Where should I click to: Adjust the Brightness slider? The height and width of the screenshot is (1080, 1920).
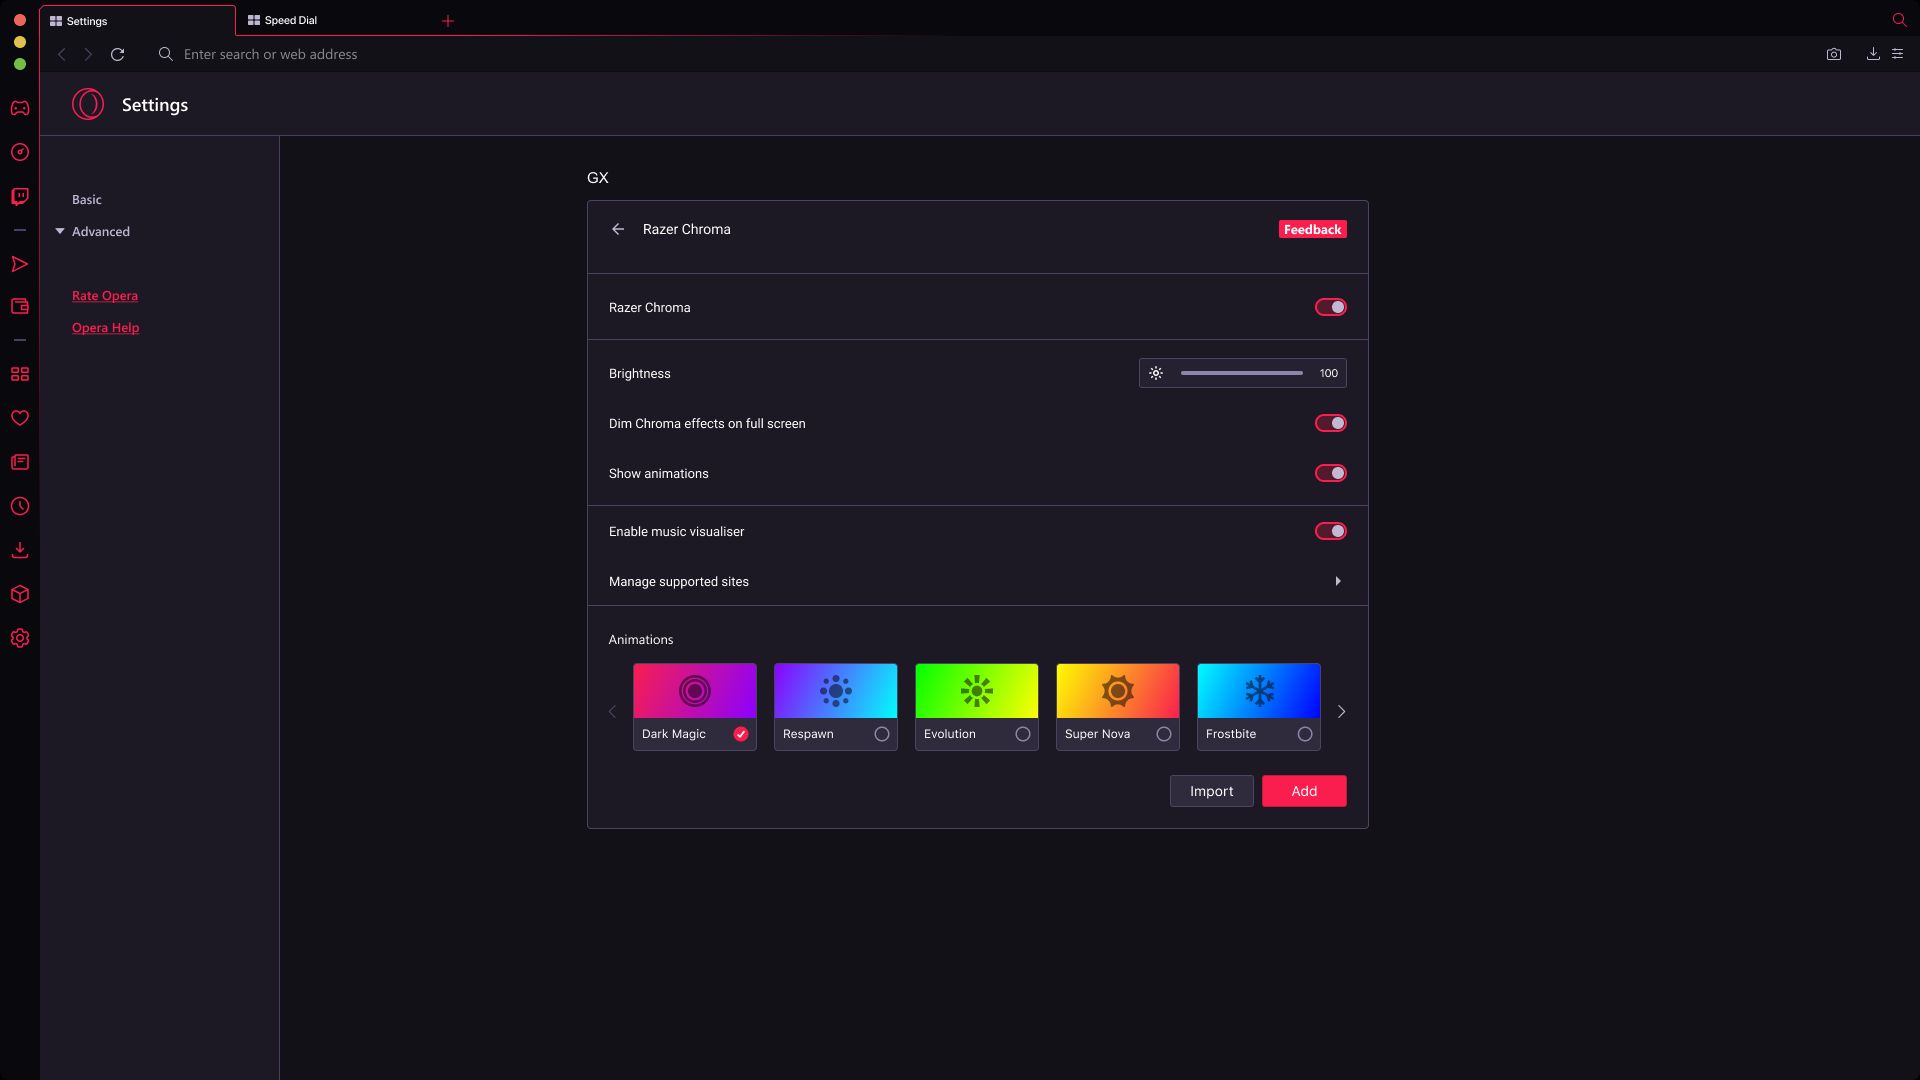pos(1241,373)
